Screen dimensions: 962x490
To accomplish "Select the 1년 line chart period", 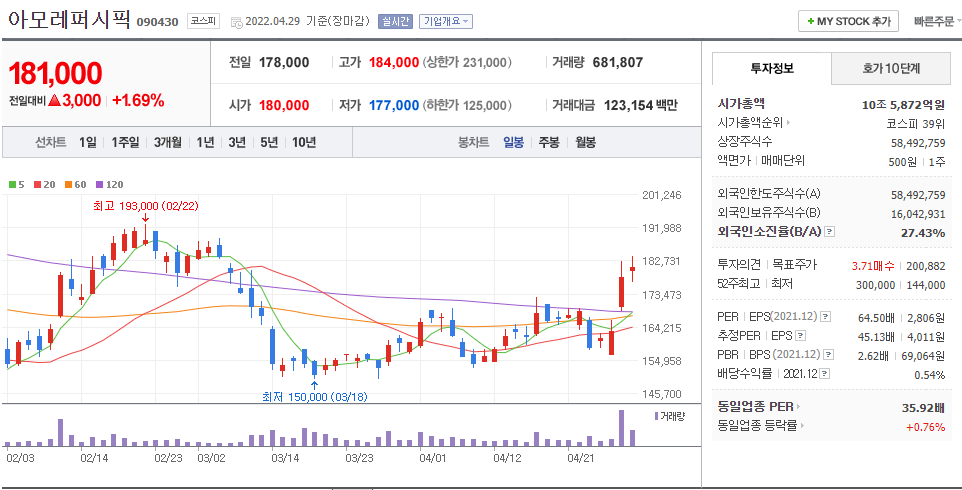I will point(206,143).
